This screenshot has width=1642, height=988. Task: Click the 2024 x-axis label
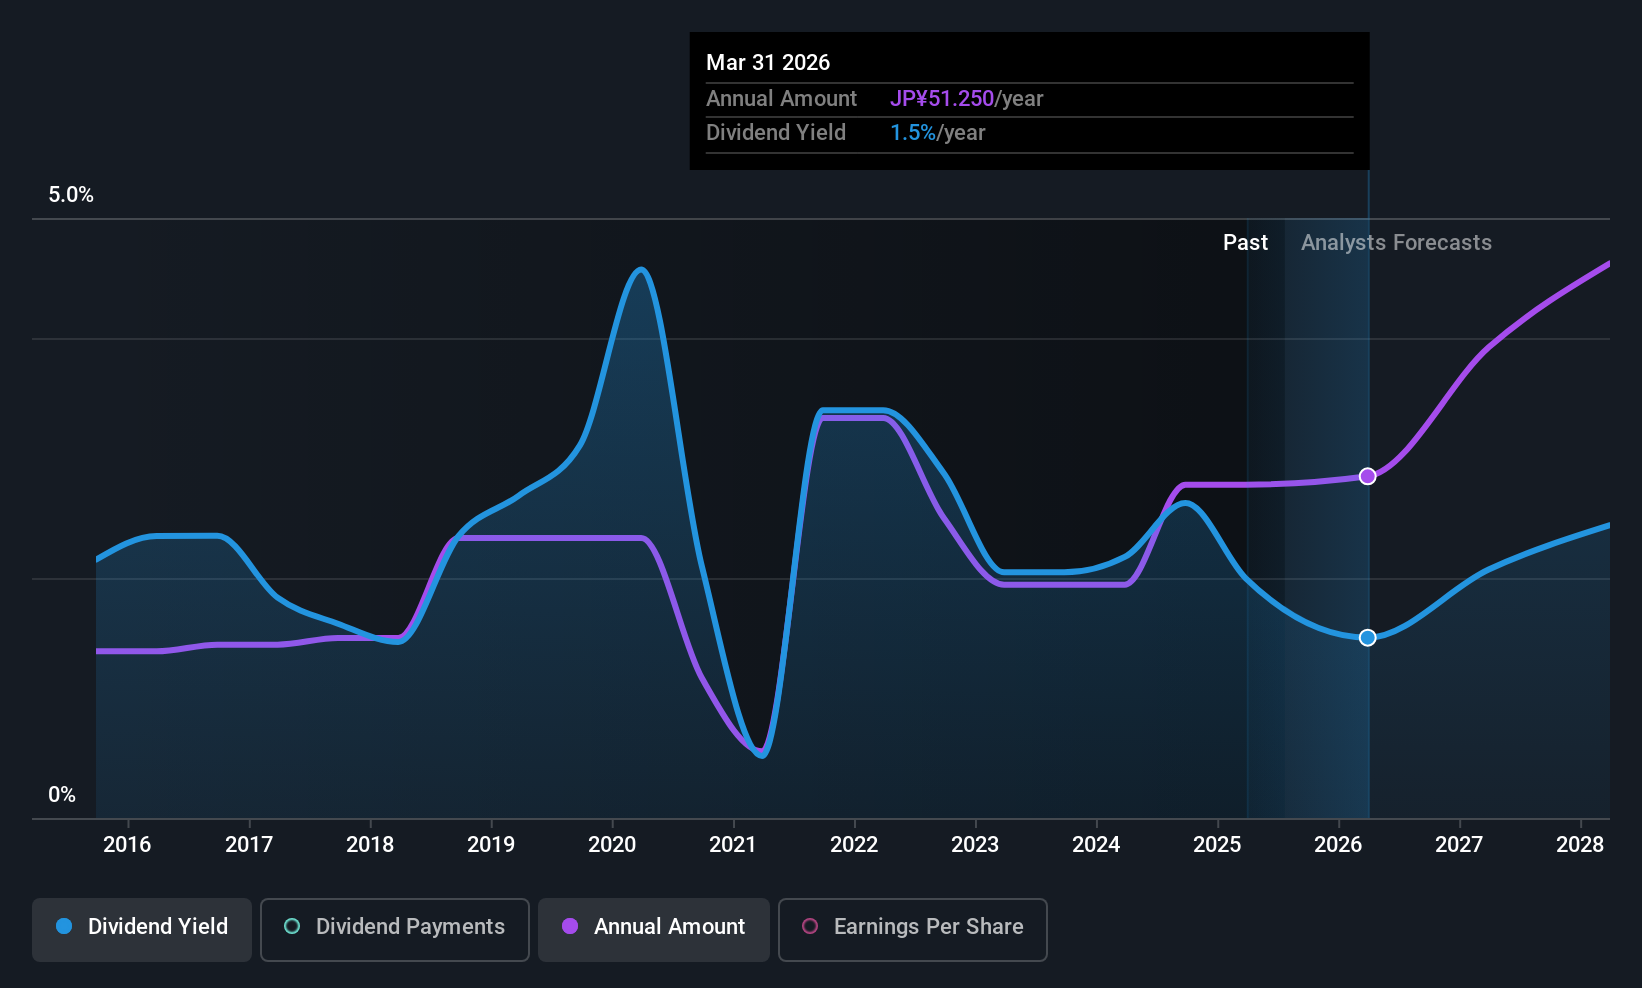[x=1096, y=845]
